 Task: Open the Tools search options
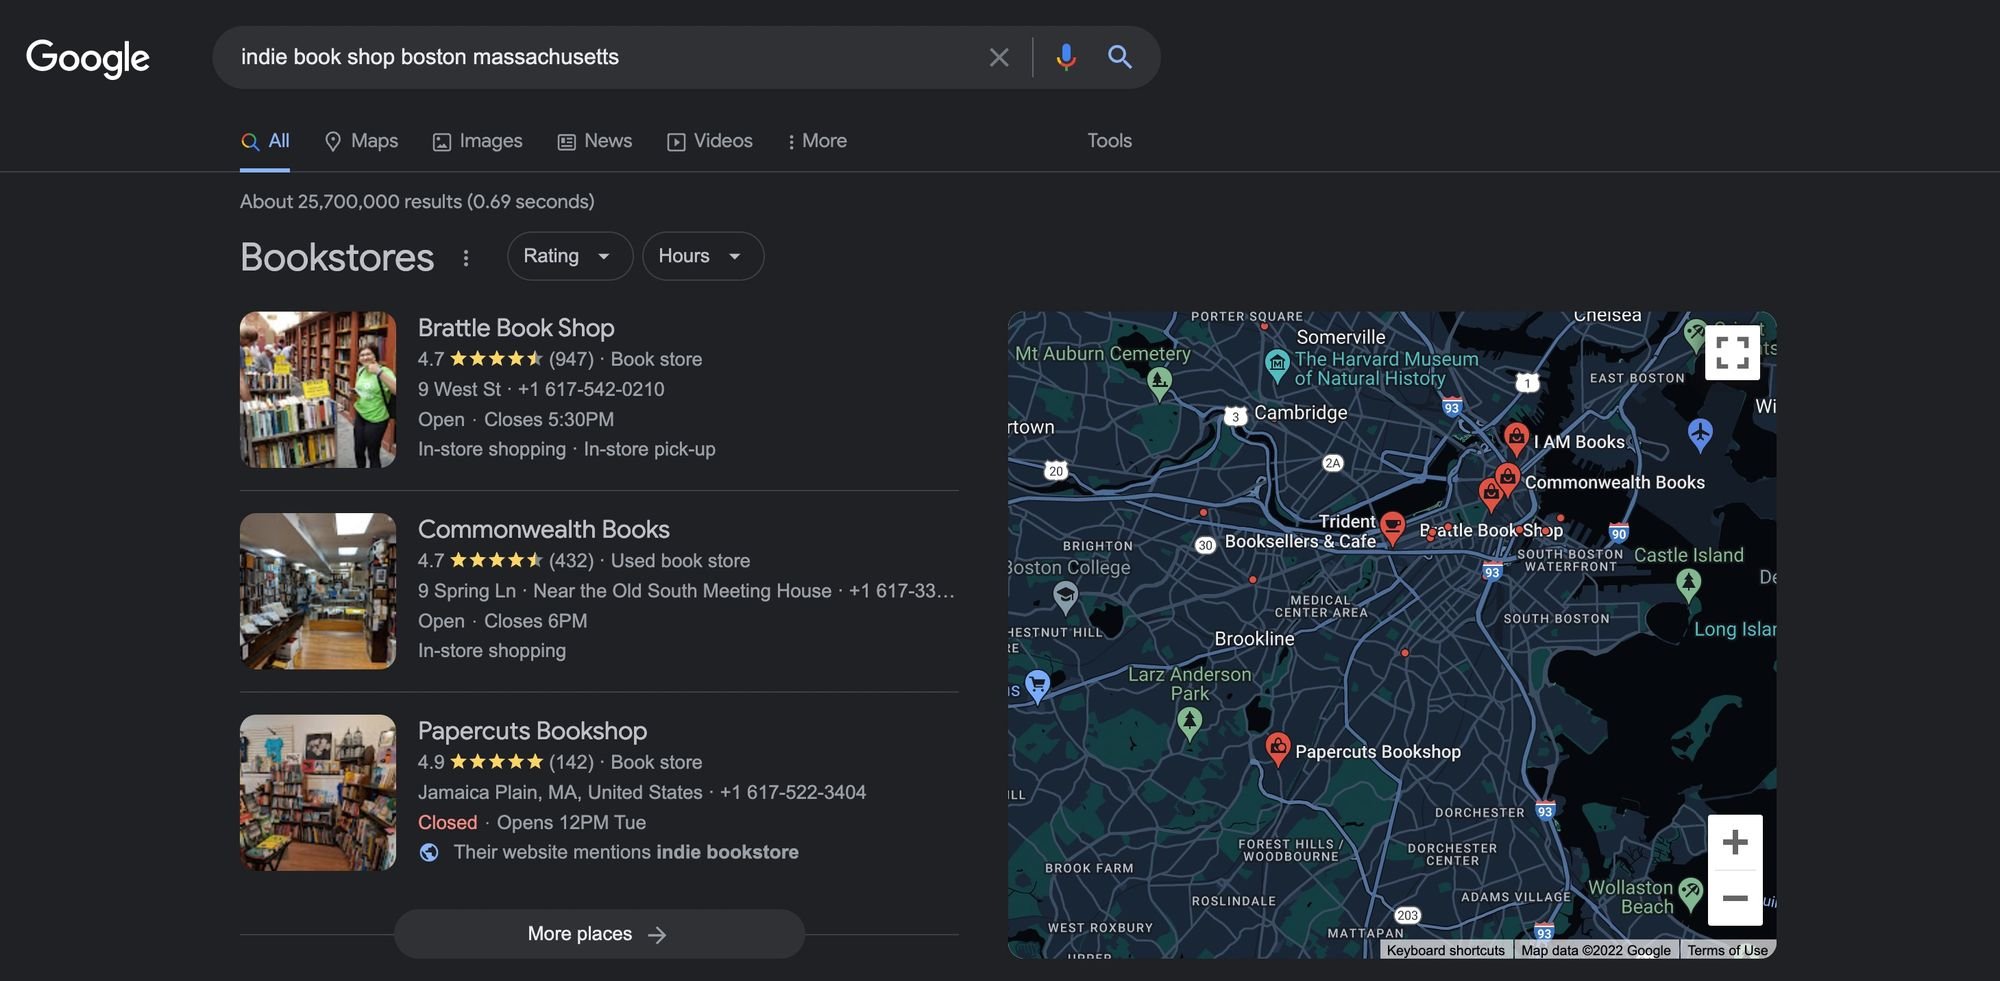1109,141
